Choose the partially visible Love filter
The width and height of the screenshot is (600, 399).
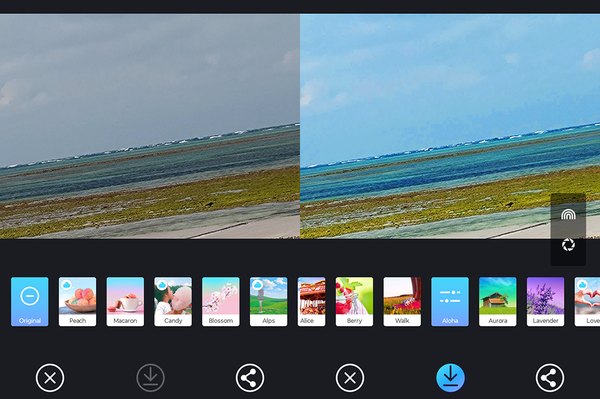click(587, 301)
